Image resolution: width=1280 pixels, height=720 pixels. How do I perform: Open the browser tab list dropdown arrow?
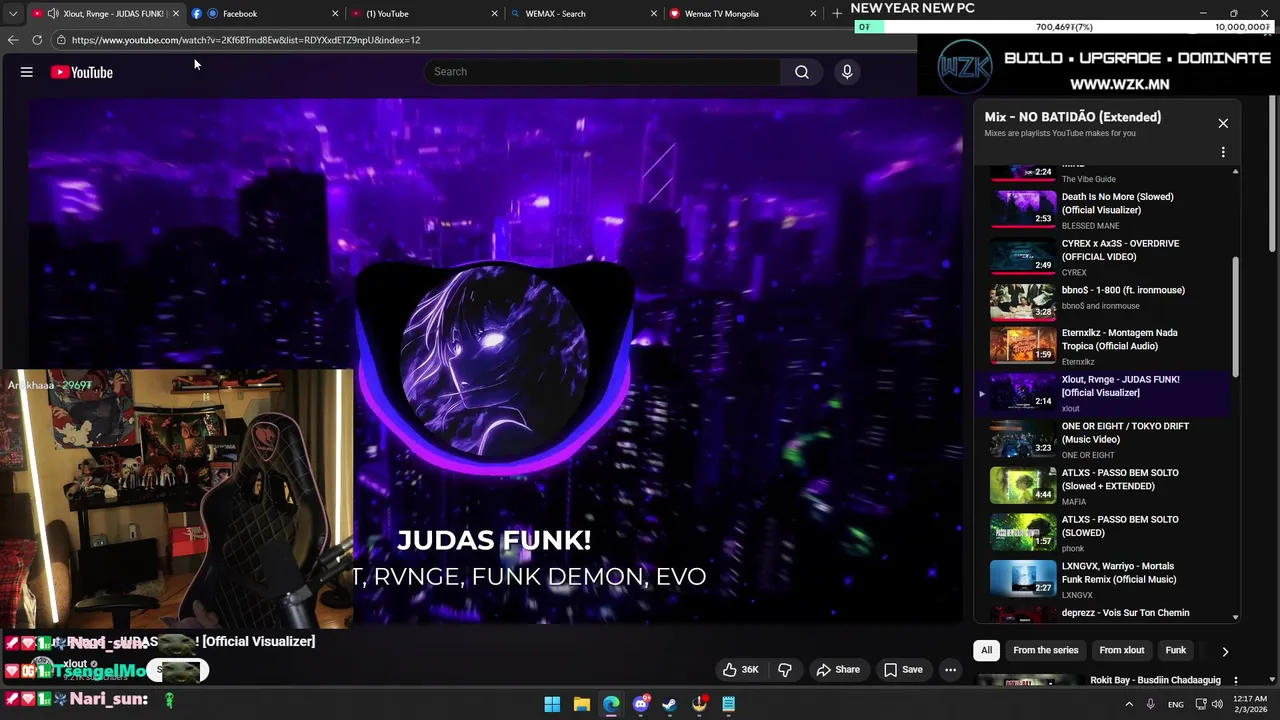coord(12,14)
